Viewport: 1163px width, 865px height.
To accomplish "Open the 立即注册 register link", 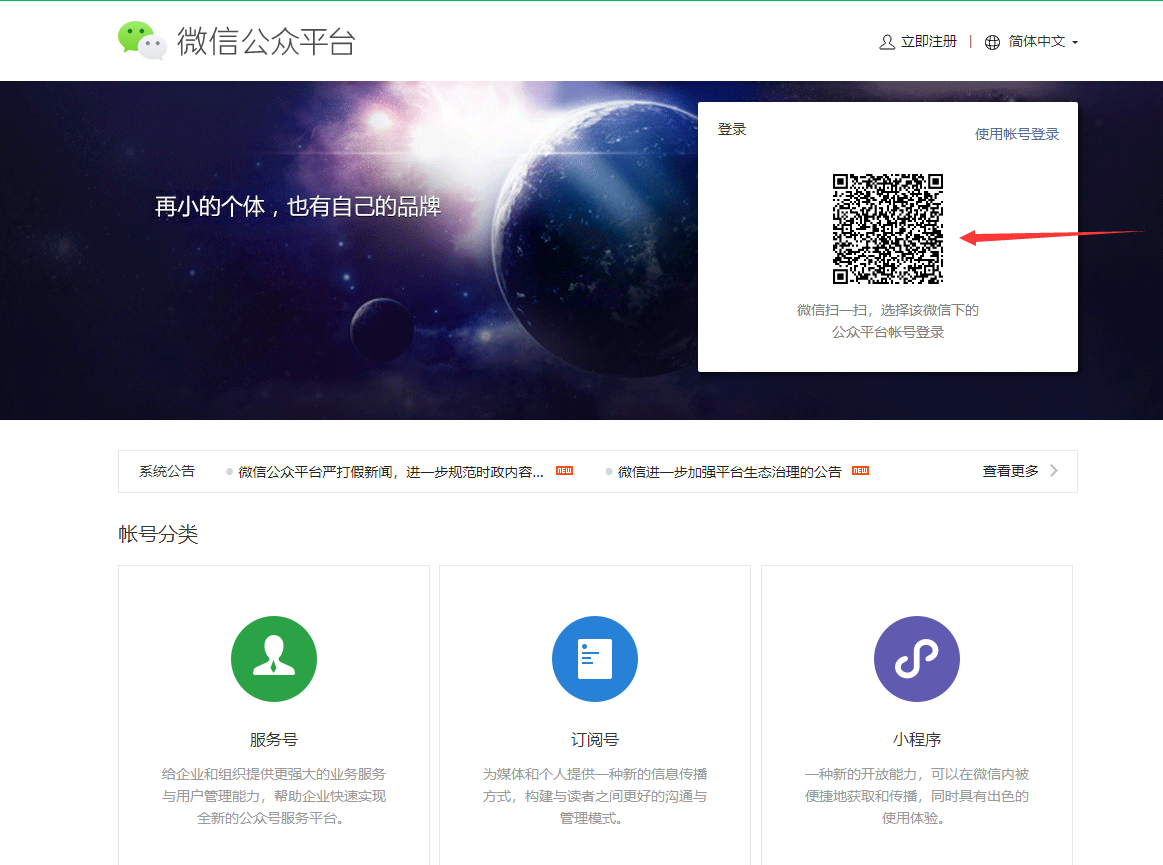I will (x=929, y=42).
